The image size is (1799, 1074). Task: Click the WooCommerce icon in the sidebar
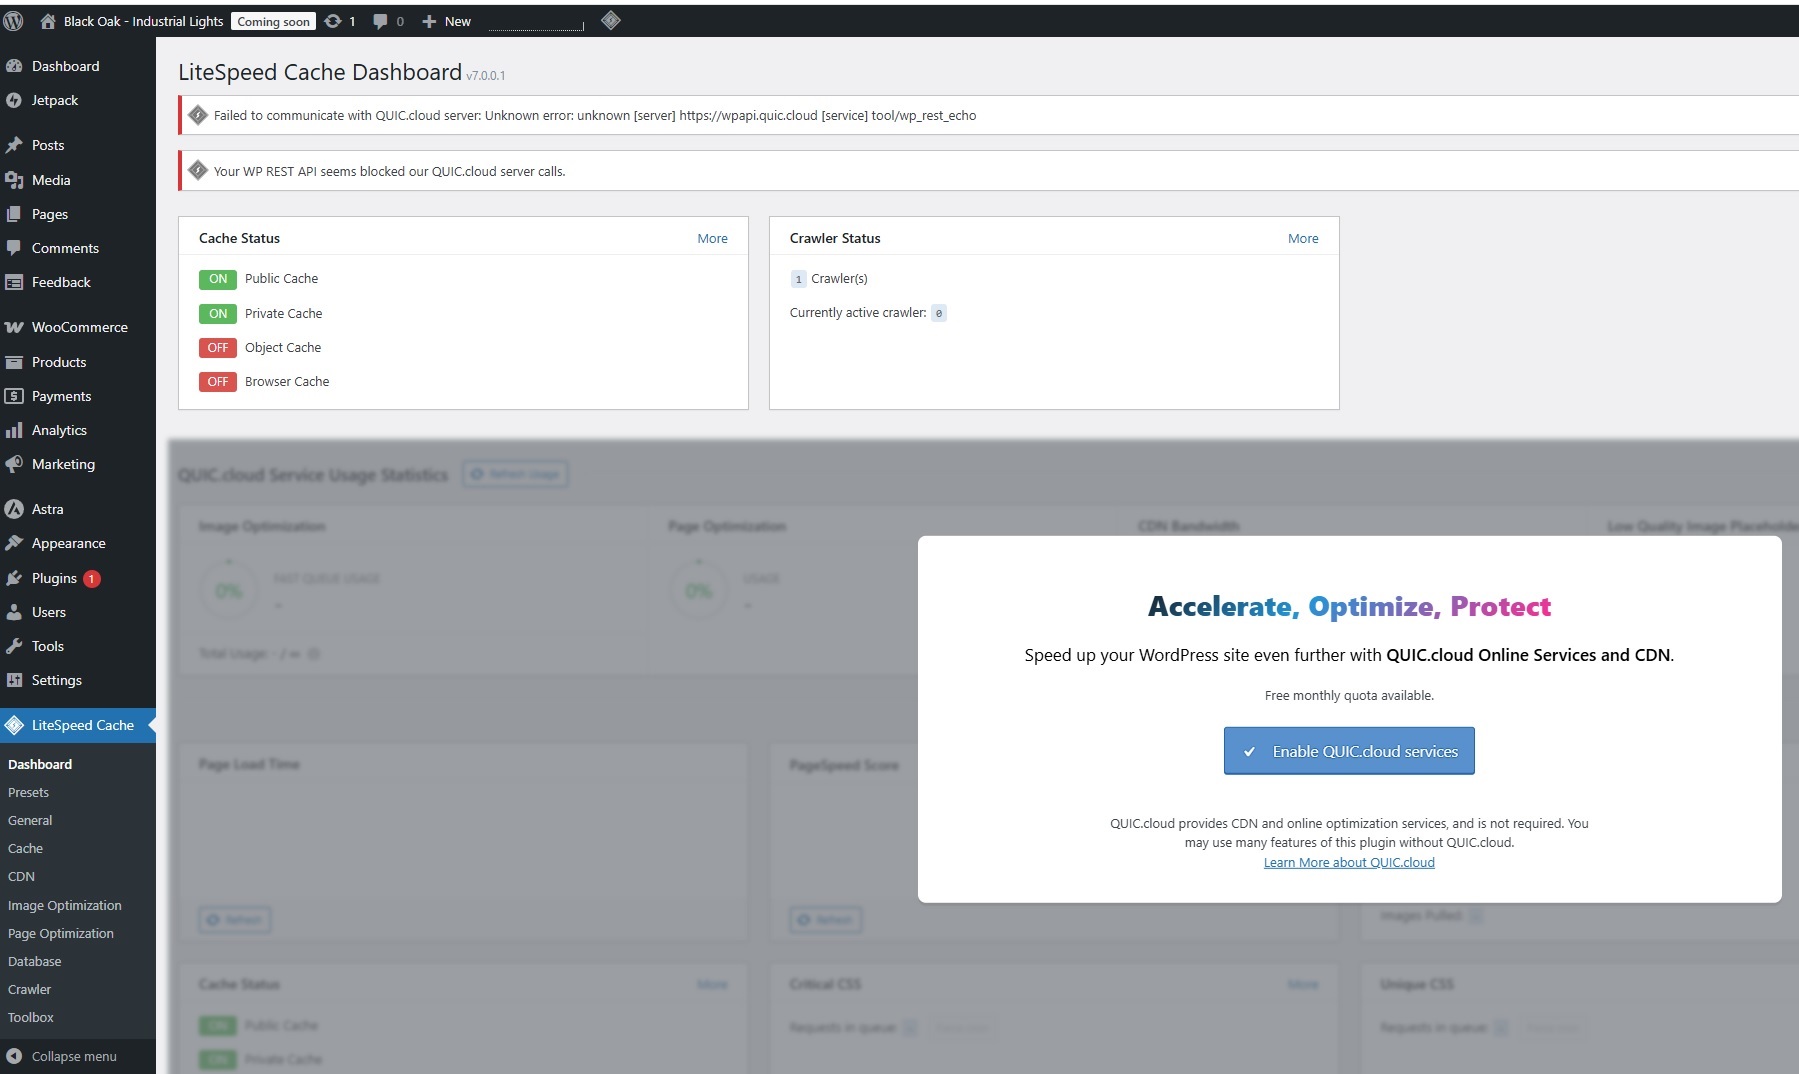pos(14,327)
